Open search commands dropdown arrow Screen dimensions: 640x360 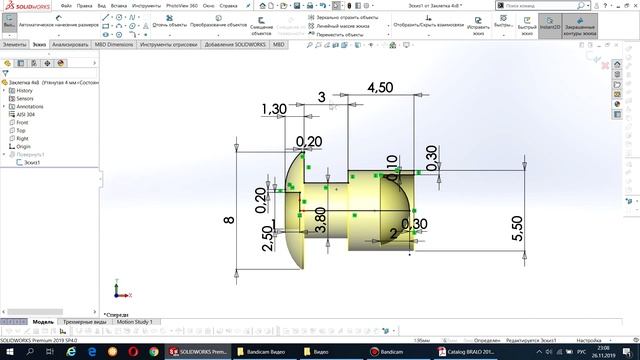[588, 6]
